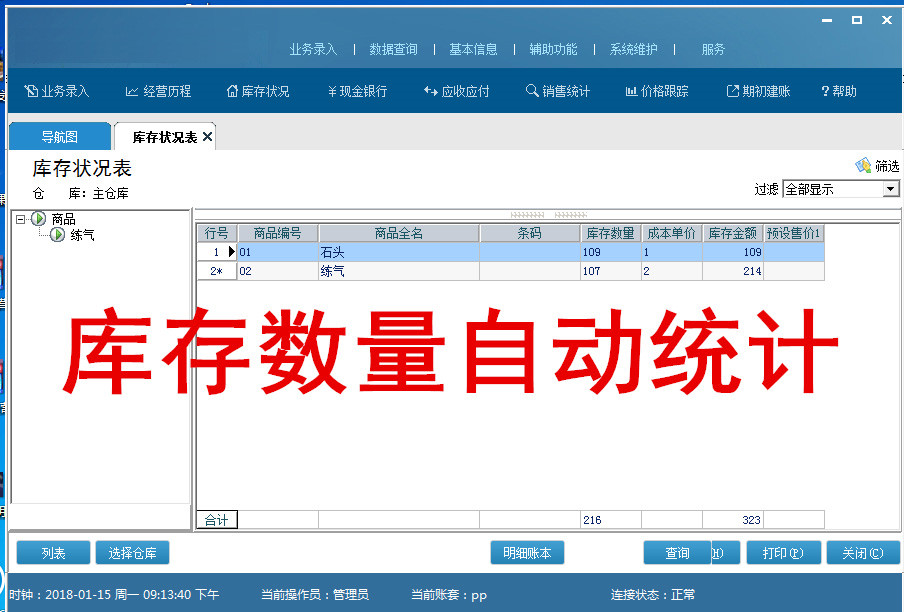Screen dimensions: 904x612
Task: Expand the 过滤 全部显示 dropdown
Action: point(890,189)
